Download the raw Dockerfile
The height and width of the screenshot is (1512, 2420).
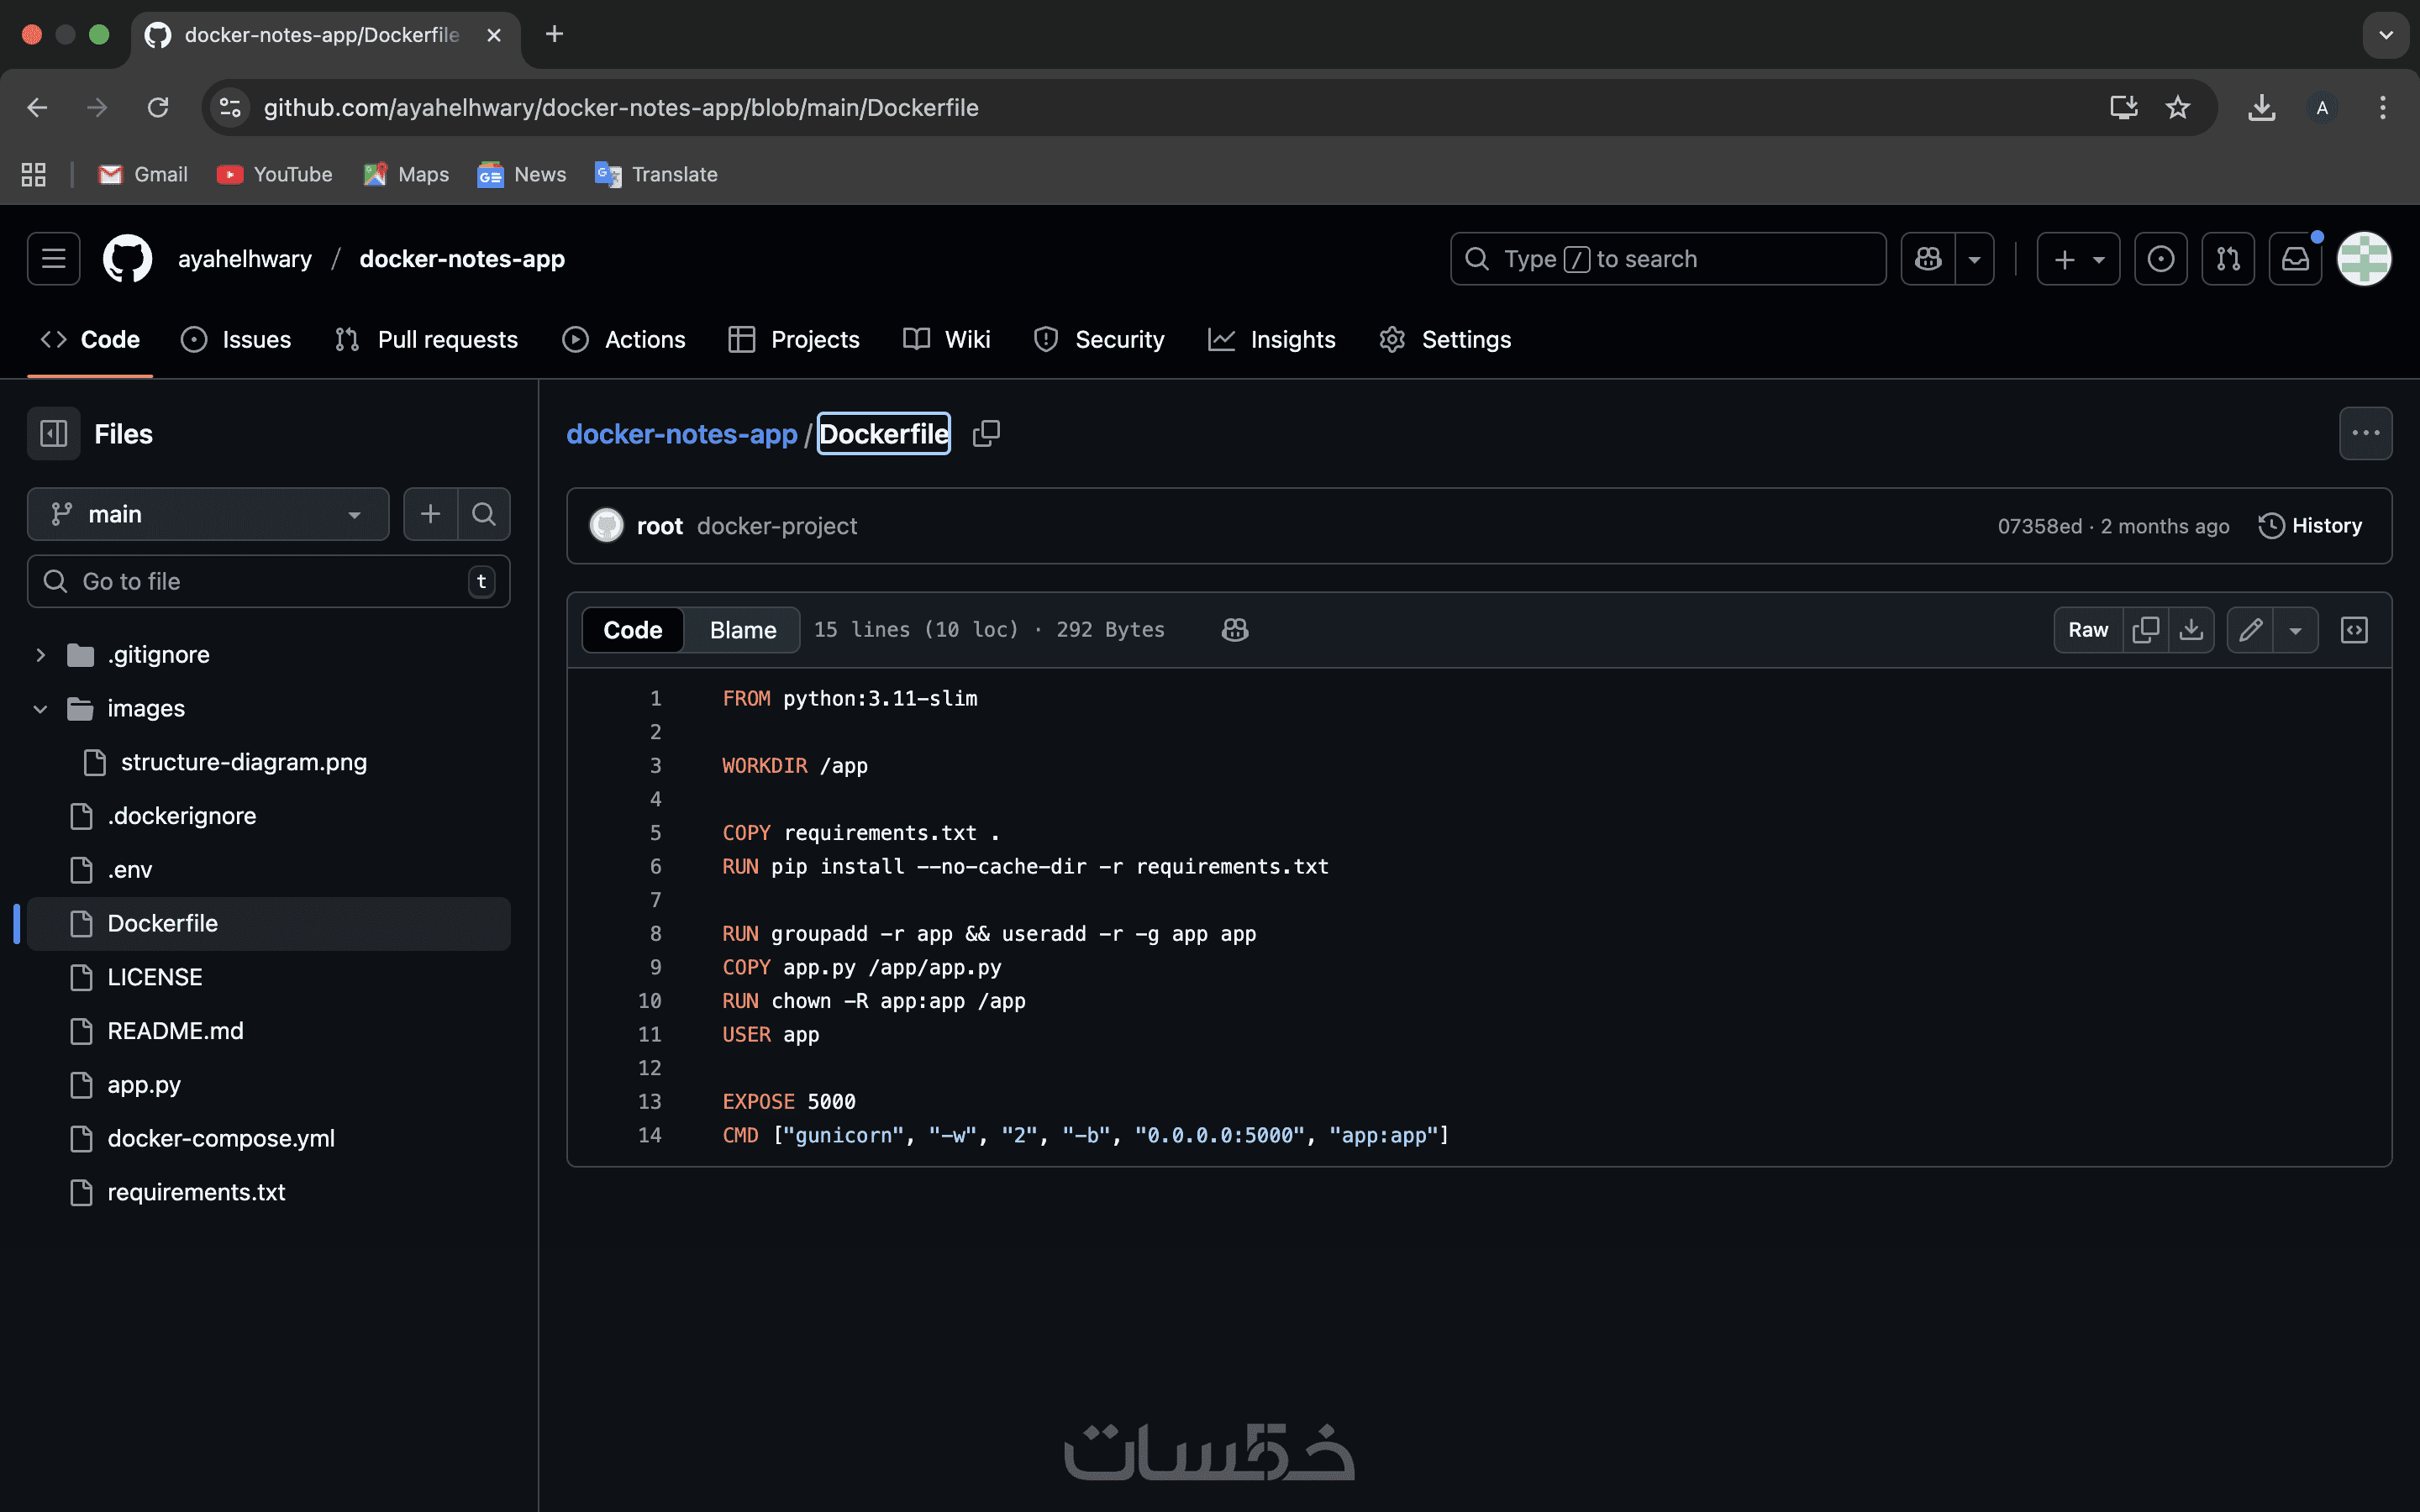pos(2191,629)
